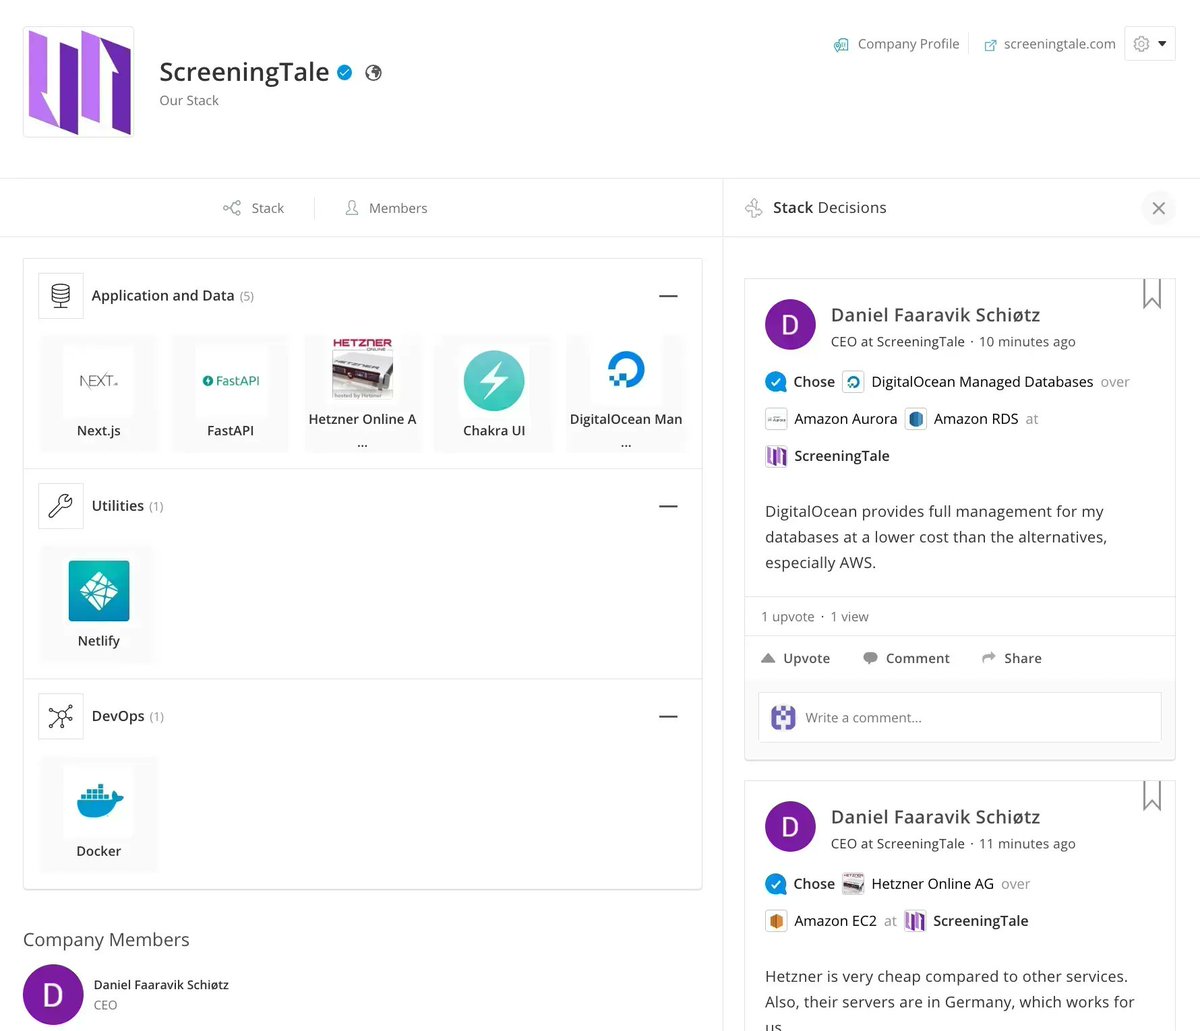
Task: Click the Utilities wrench icon
Action: click(x=61, y=506)
